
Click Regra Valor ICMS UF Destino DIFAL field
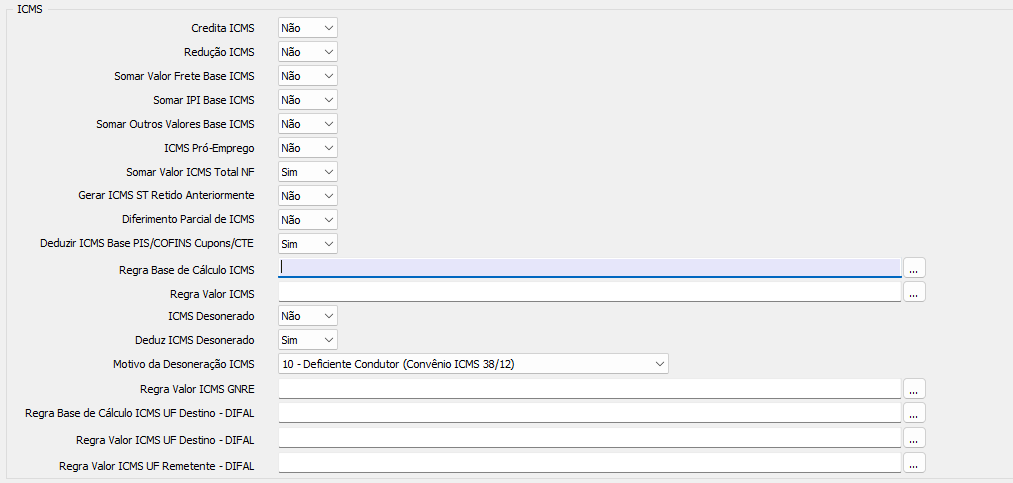(590, 438)
